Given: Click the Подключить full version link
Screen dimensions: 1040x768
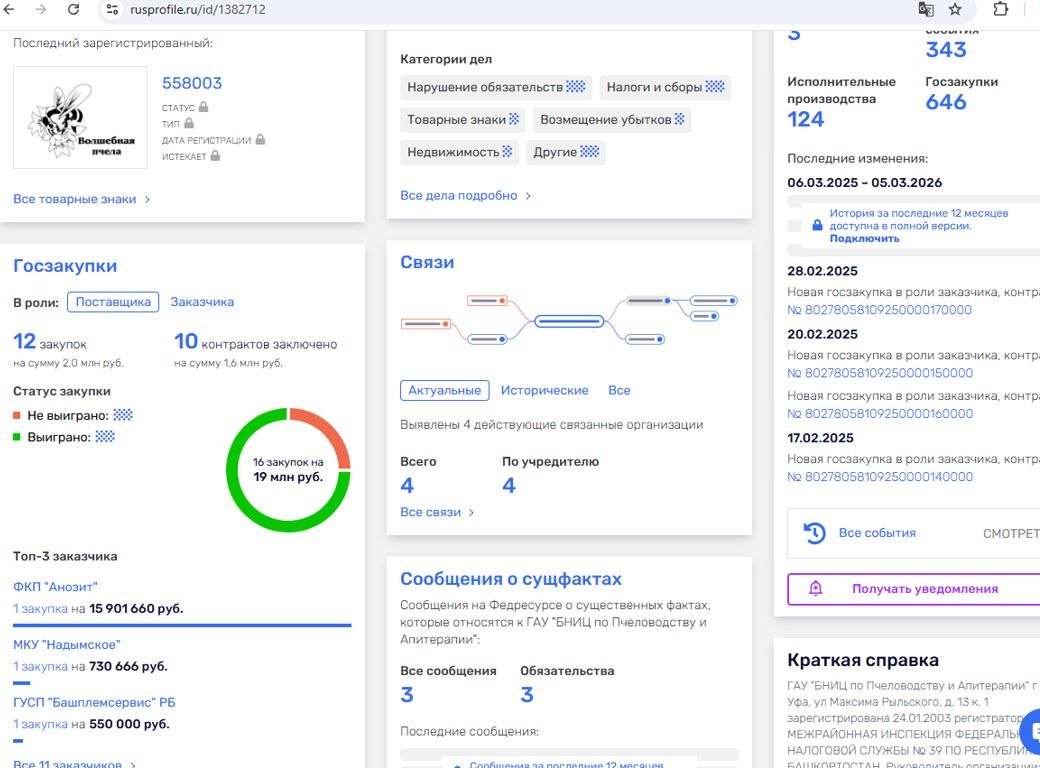Looking at the screenshot, I should tap(864, 238).
